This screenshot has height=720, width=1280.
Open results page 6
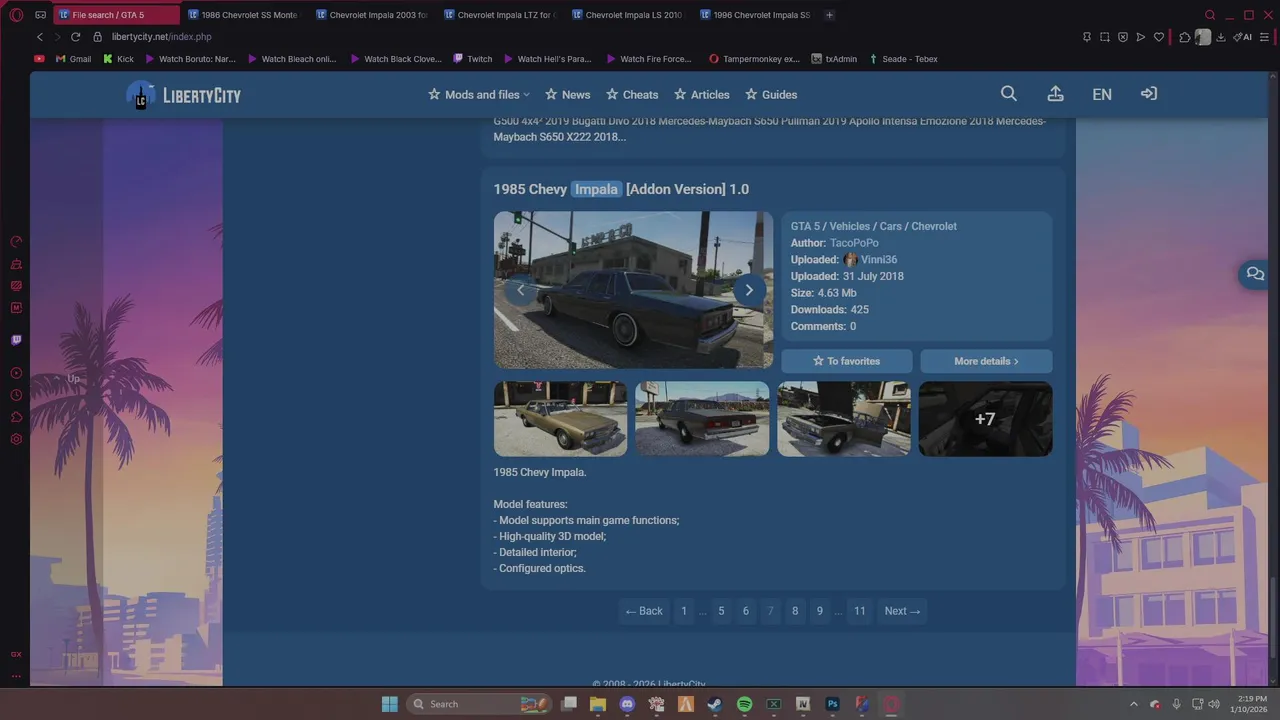pos(745,611)
